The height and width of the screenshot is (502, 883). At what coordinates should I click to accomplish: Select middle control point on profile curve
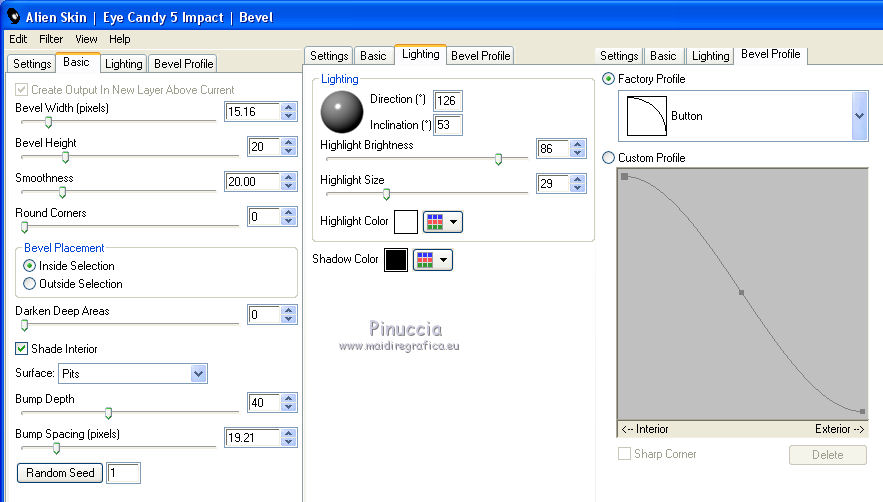tap(742, 292)
